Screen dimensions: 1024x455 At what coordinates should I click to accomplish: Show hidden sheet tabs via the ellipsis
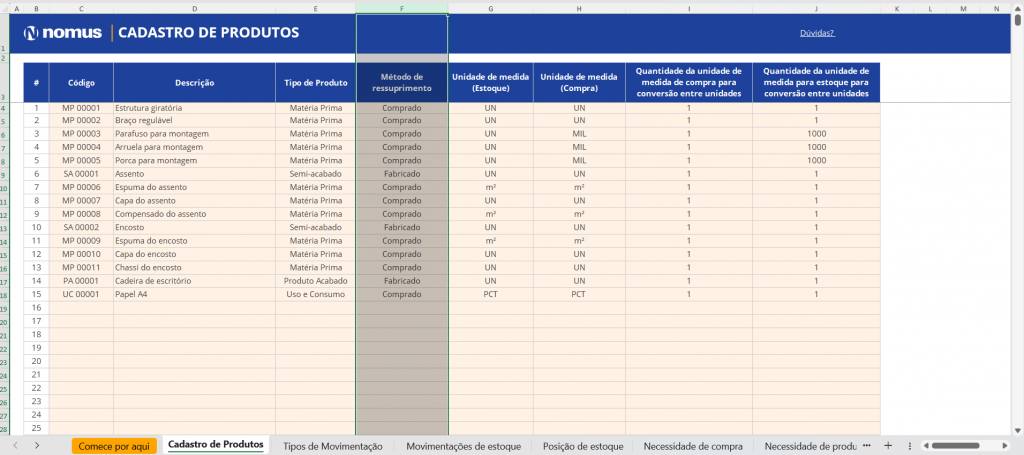[867, 445]
